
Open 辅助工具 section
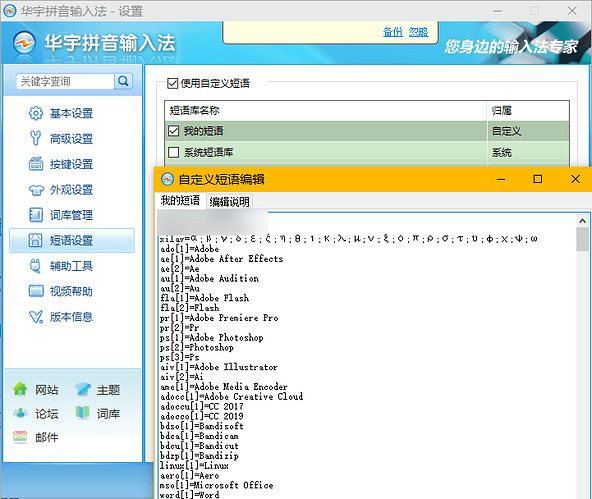pyautogui.click(x=71, y=266)
